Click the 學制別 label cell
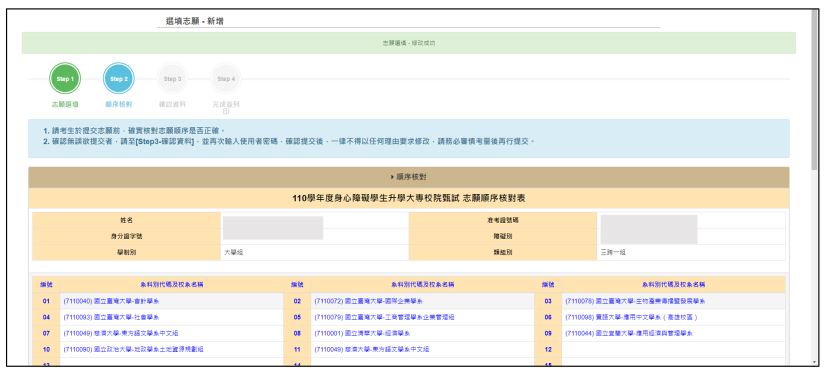 [126, 252]
